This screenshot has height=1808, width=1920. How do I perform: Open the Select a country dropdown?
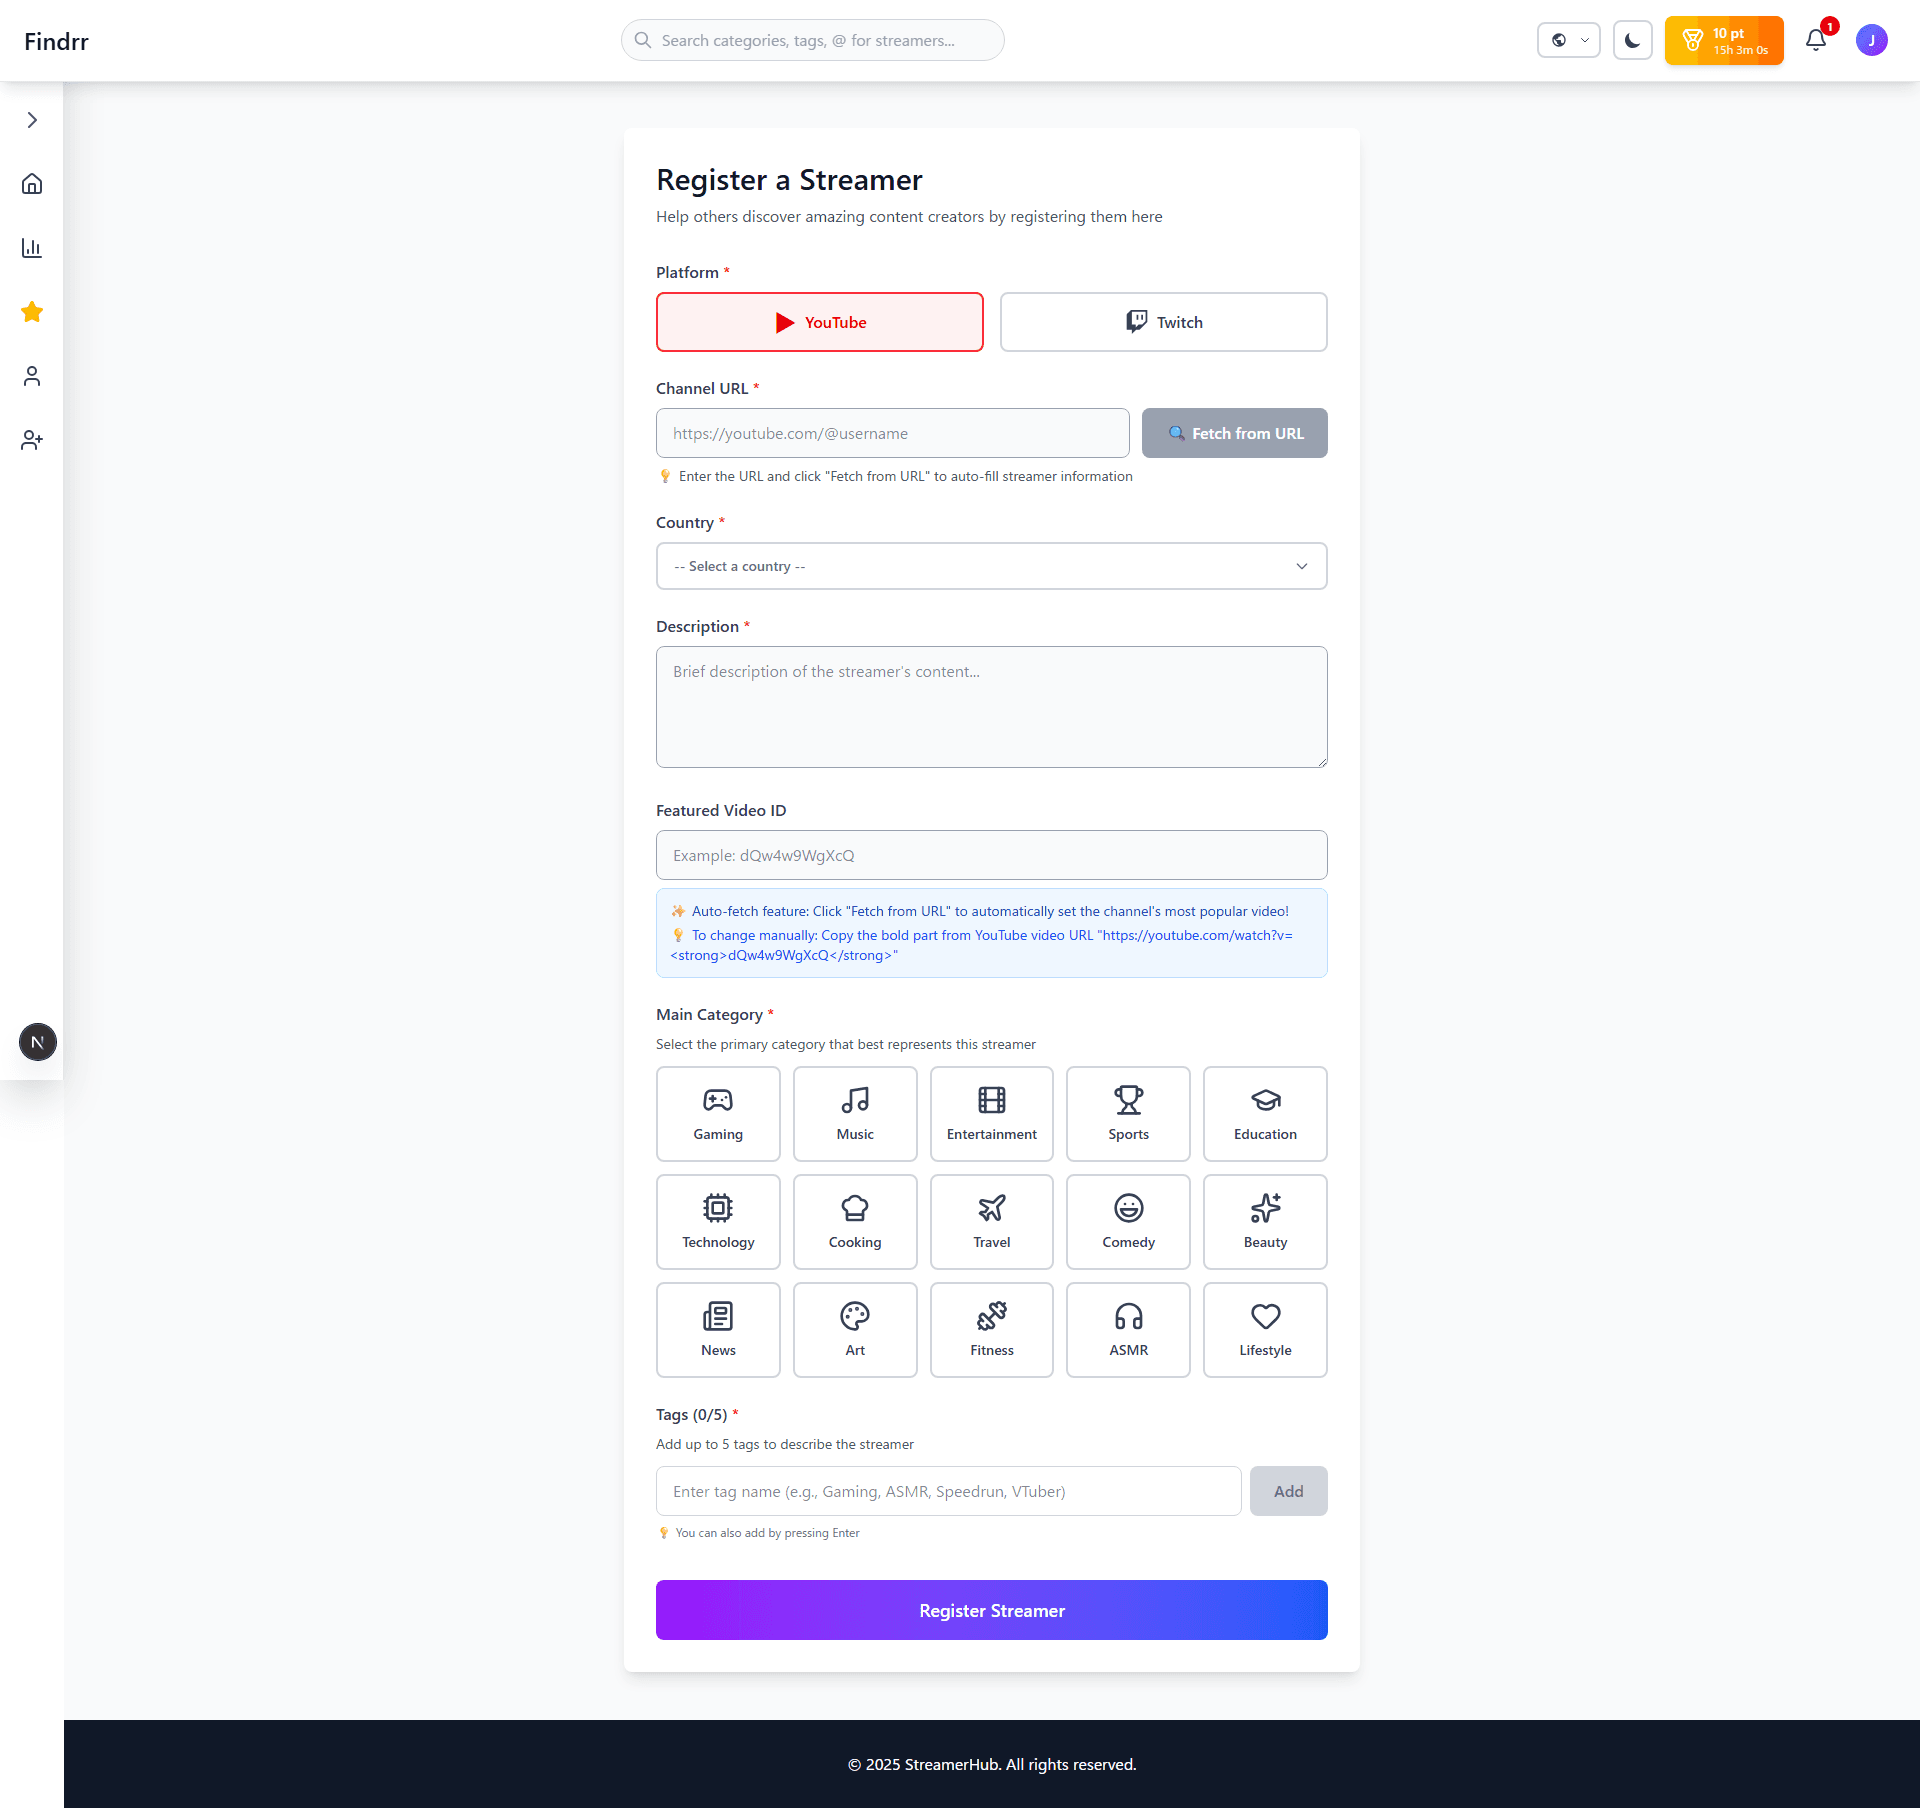click(991, 566)
